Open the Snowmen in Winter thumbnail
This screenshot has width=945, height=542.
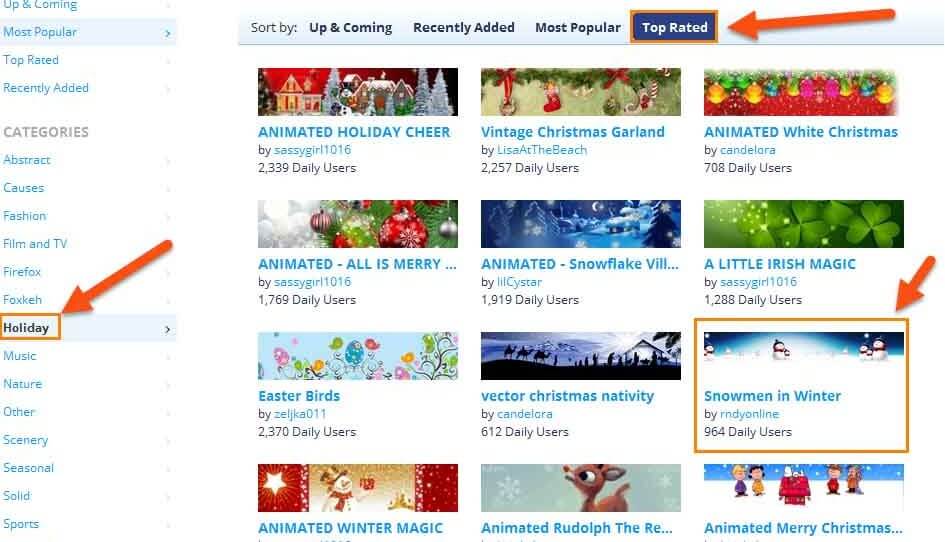pos(803,356)
